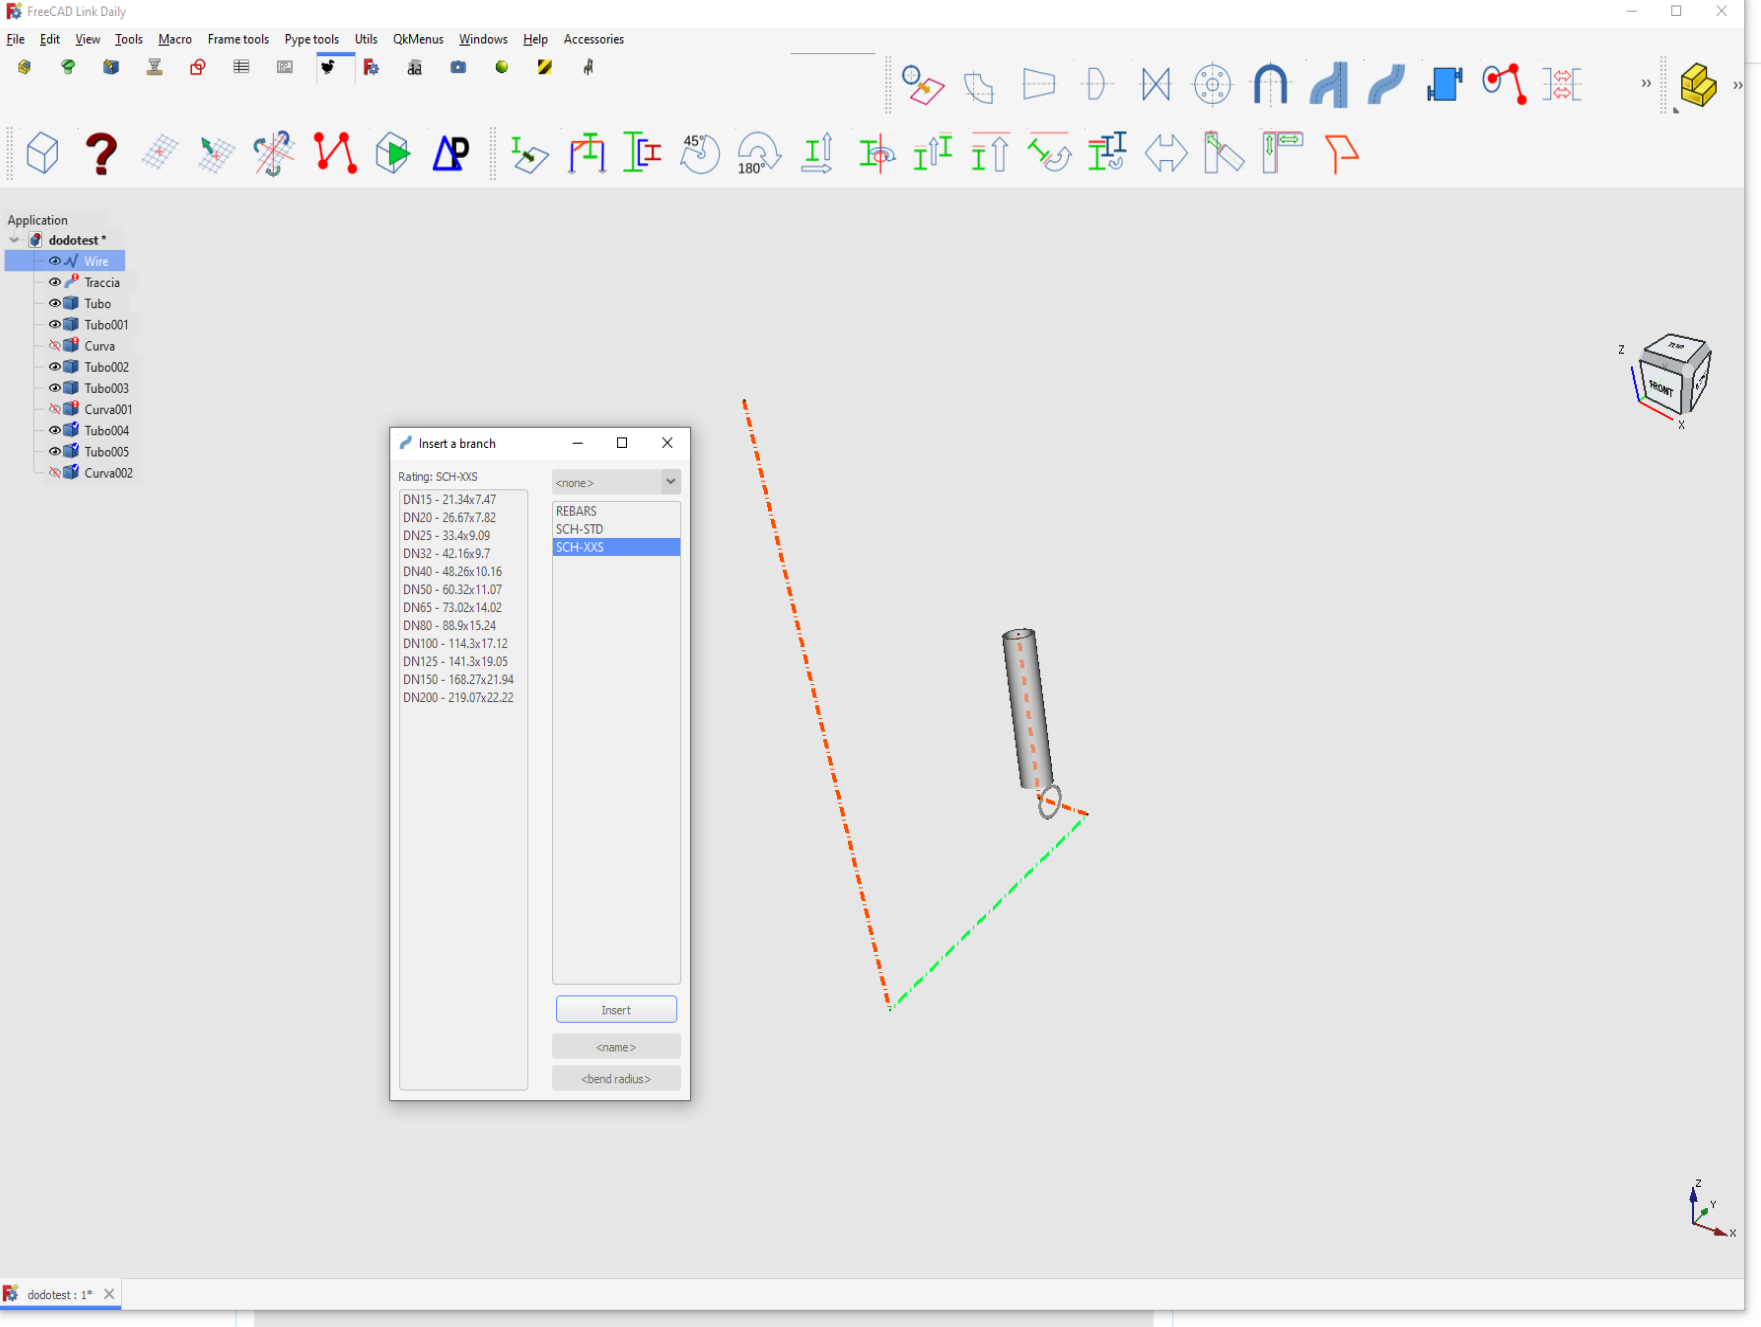Screen dimensions: 1761x1327
Task: Click the red polyline with dots icon
Action: [335, 153]
